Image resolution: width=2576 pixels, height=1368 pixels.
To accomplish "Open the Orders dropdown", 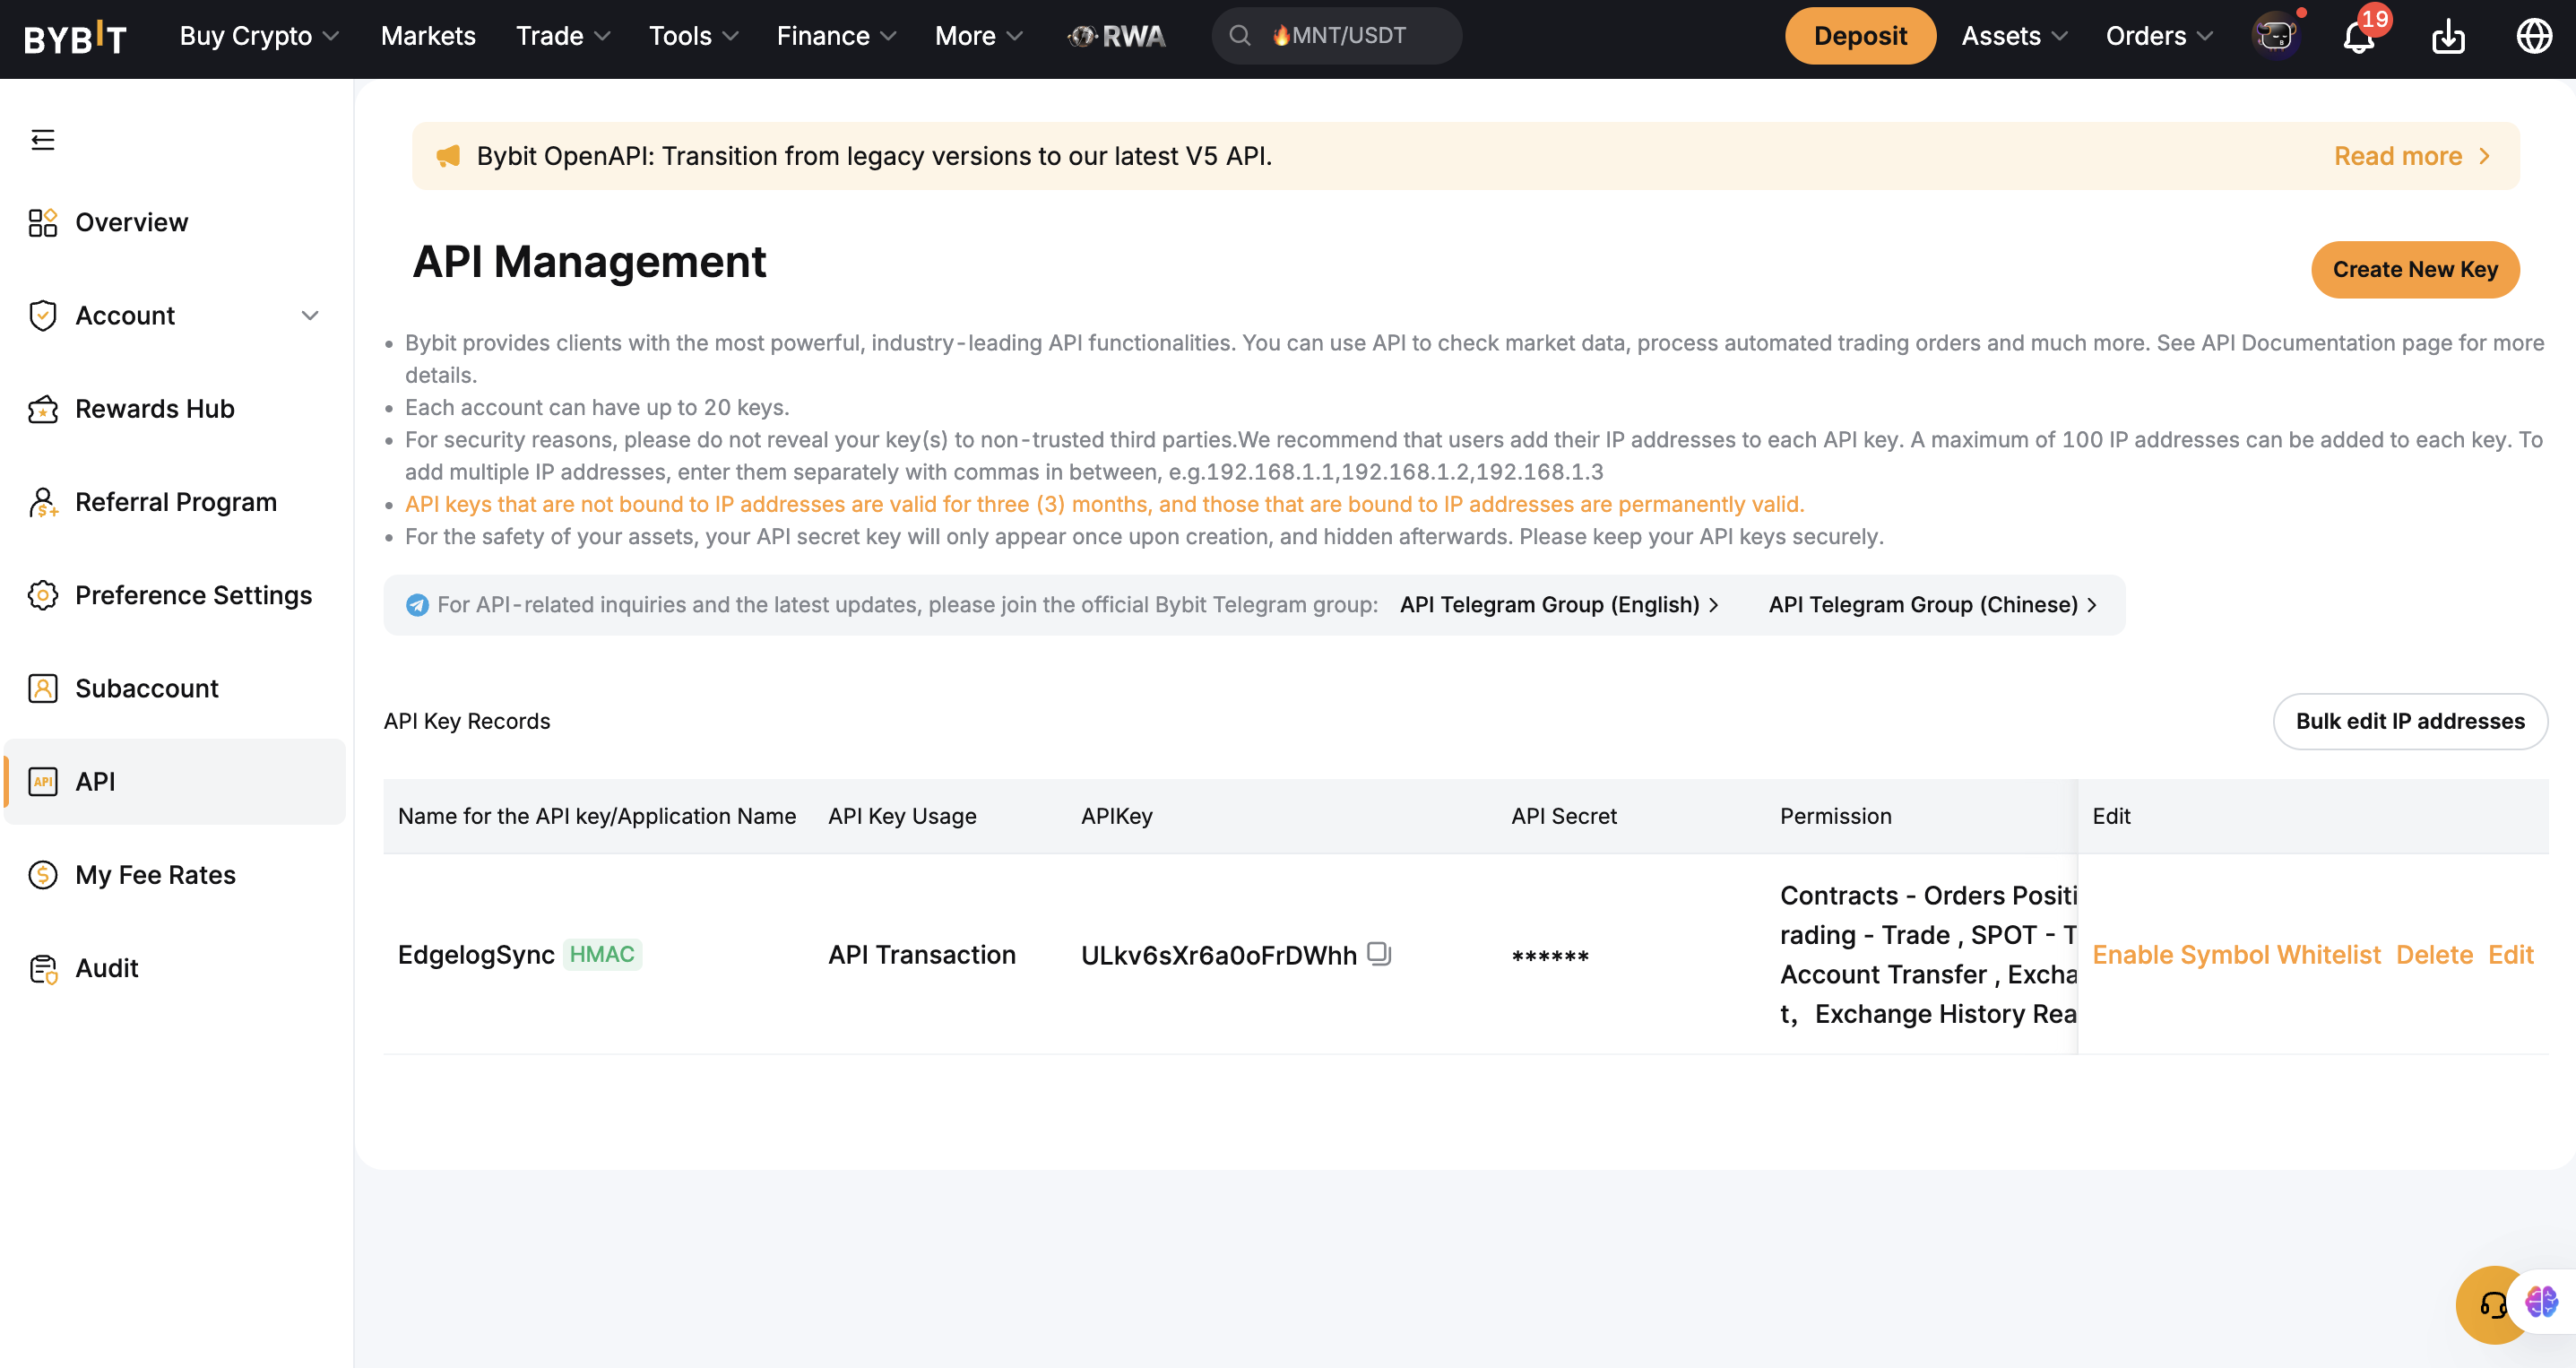I will [x=2159, y=36].
